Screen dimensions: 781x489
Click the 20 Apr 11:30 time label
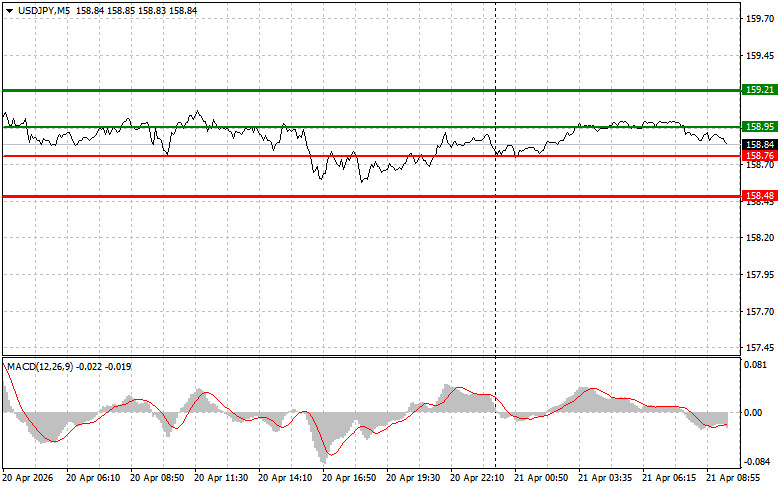(x=221, y=478)
